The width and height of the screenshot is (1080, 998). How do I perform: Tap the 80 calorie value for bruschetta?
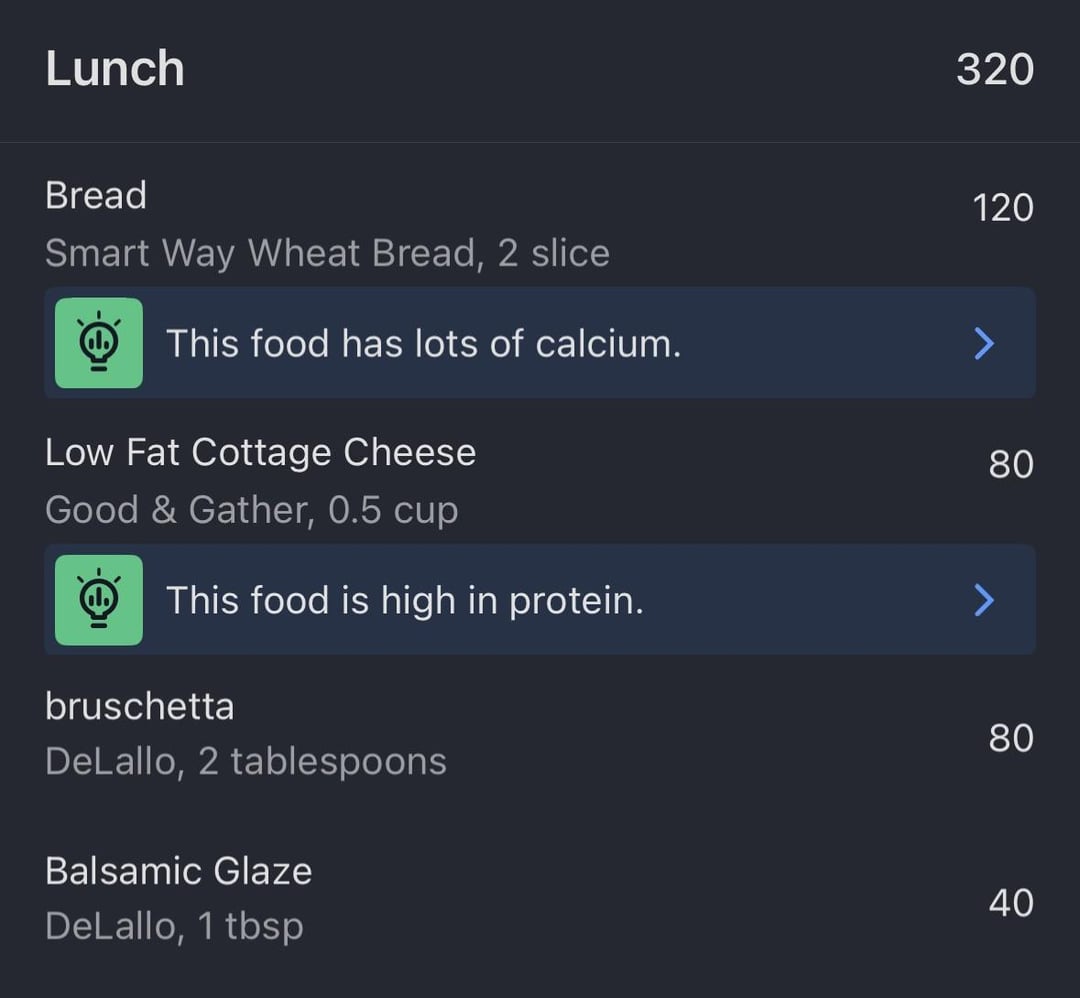coord(1011,738)
